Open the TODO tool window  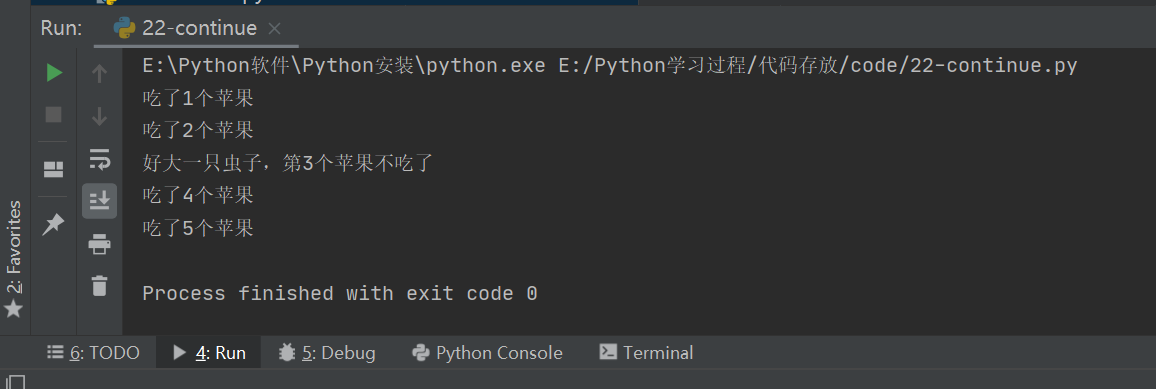[x=93, y=353]
